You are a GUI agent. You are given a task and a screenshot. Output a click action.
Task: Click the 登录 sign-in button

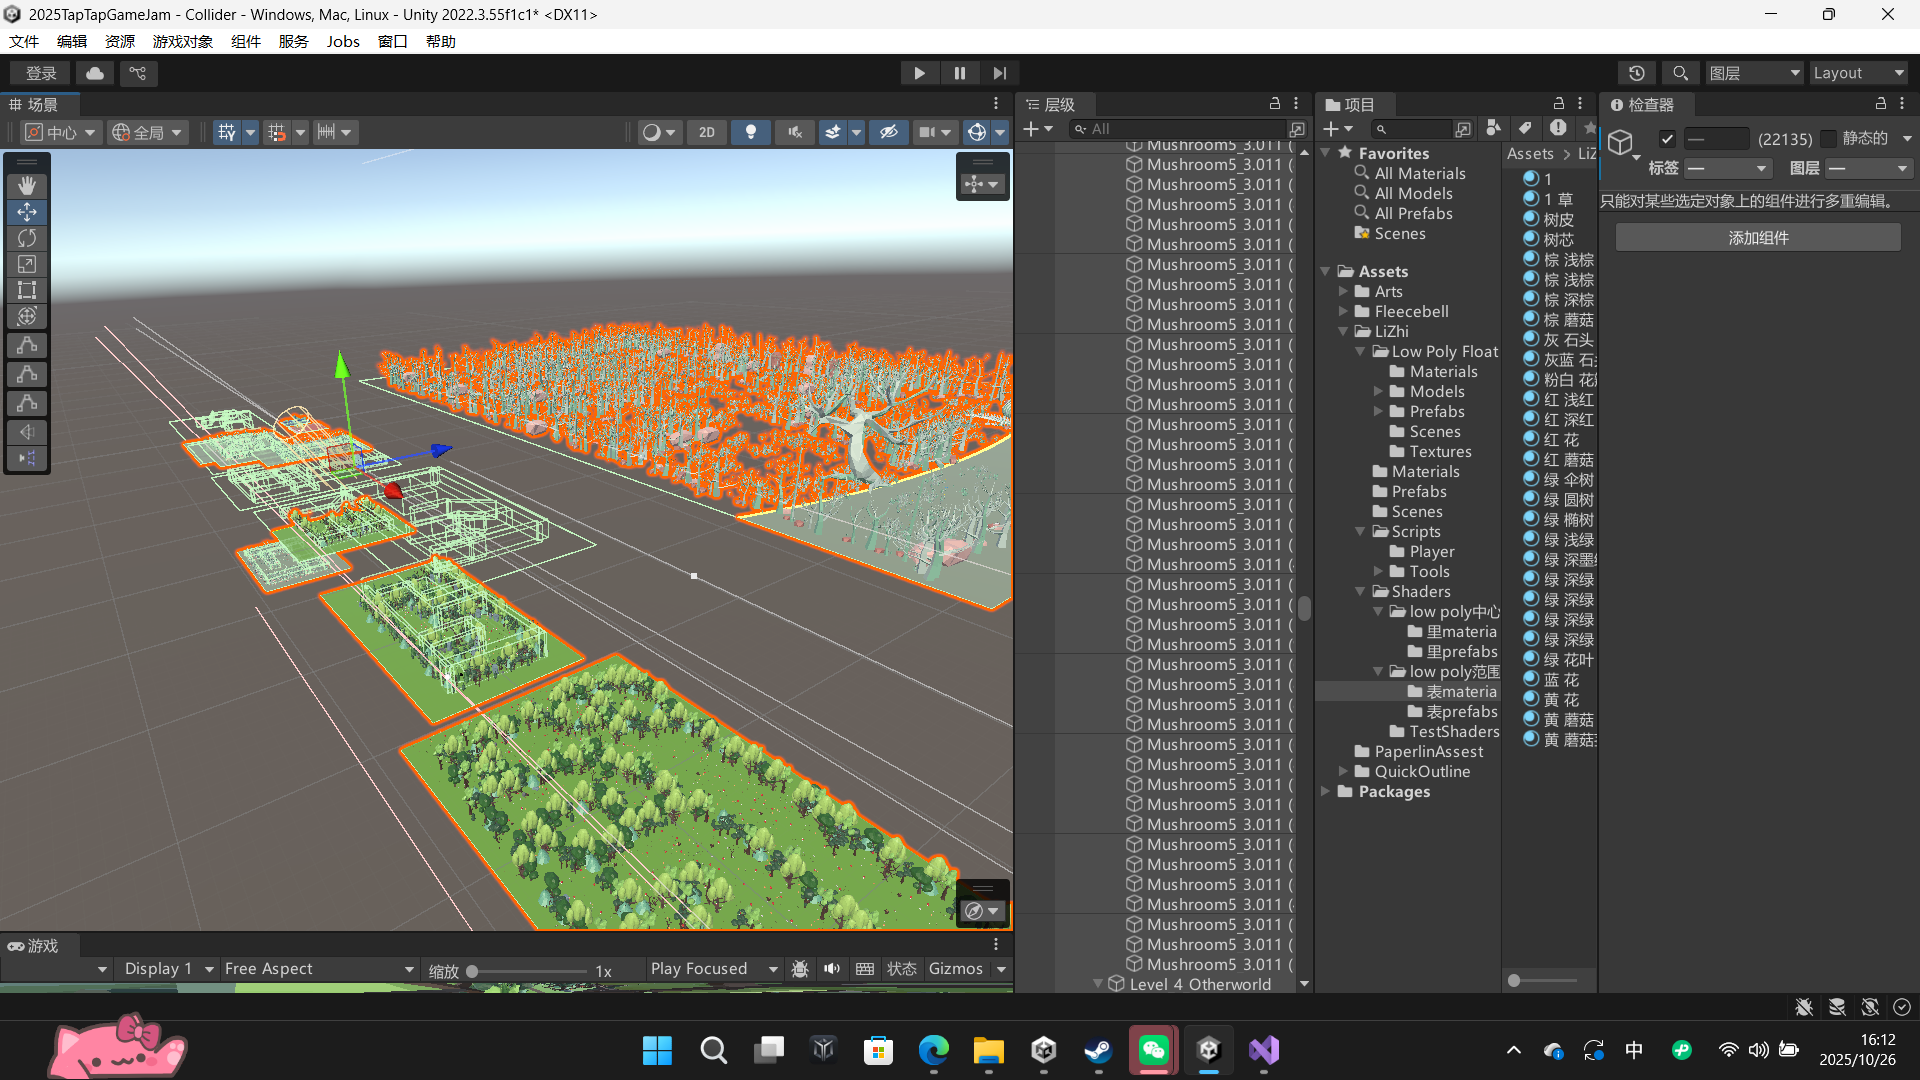point(41,73)
